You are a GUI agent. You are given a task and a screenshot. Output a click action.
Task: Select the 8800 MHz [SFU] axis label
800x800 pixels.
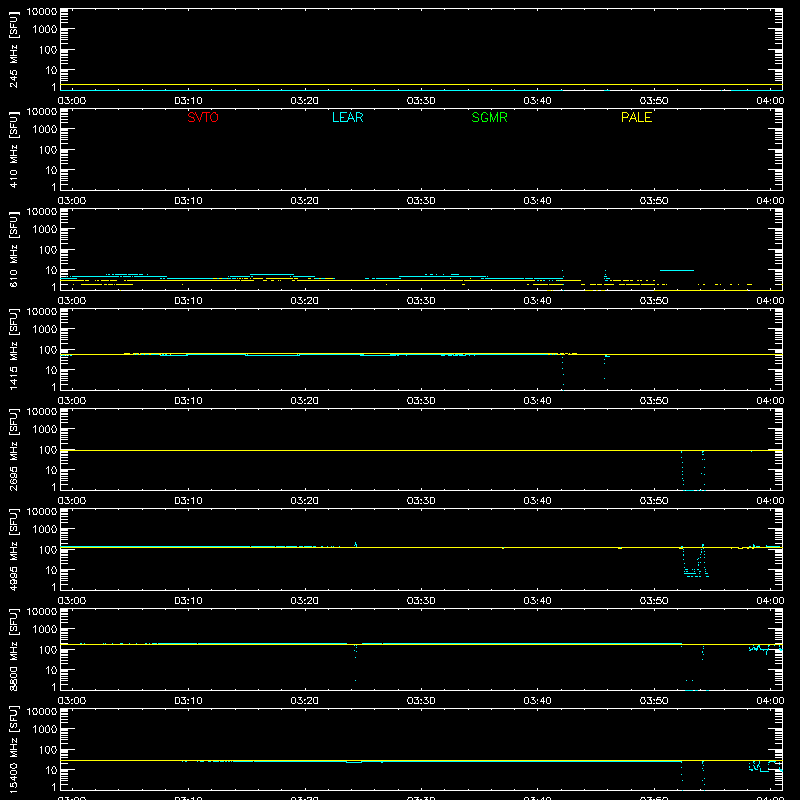pos(13,650)
